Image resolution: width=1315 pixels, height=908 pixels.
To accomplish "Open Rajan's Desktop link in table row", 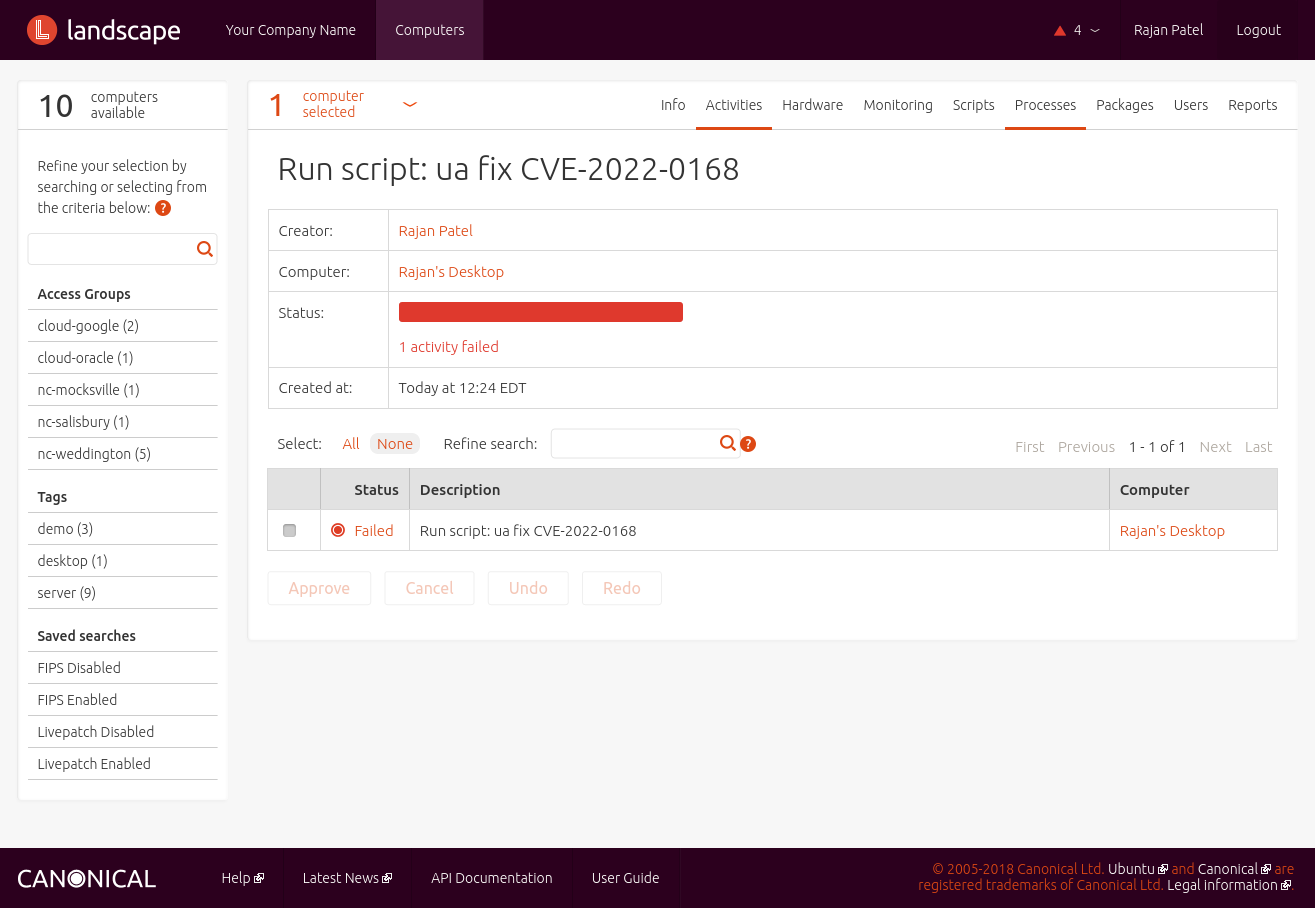I will point(1172,531).
